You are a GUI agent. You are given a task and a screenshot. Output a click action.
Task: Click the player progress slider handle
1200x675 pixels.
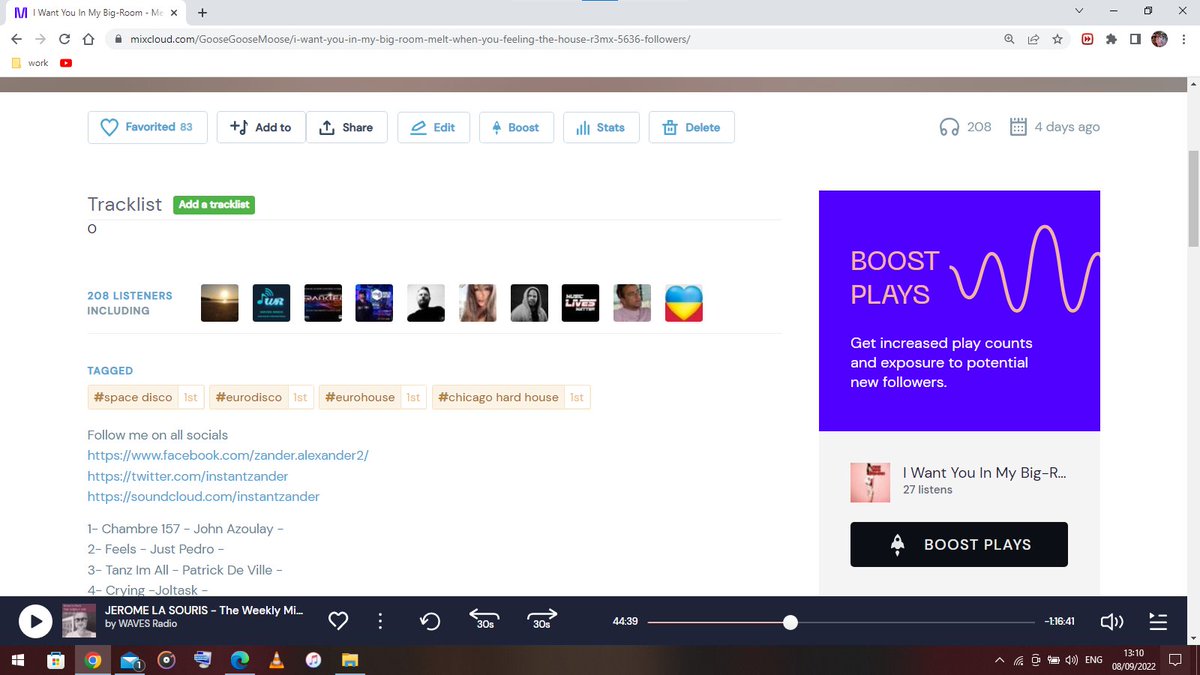tap(790, 622)
